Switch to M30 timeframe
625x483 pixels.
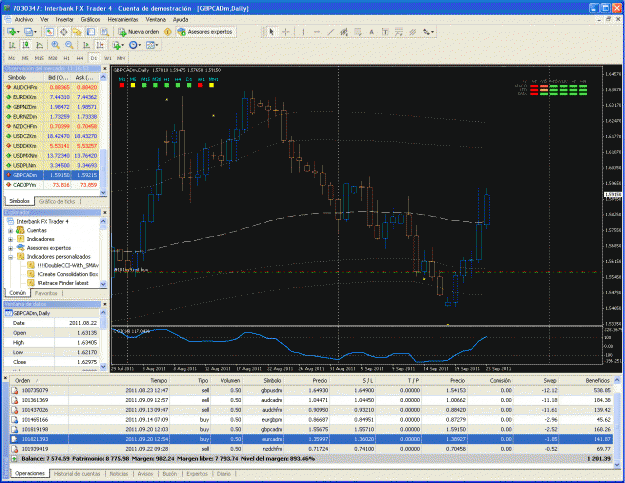tap(53, 58)
